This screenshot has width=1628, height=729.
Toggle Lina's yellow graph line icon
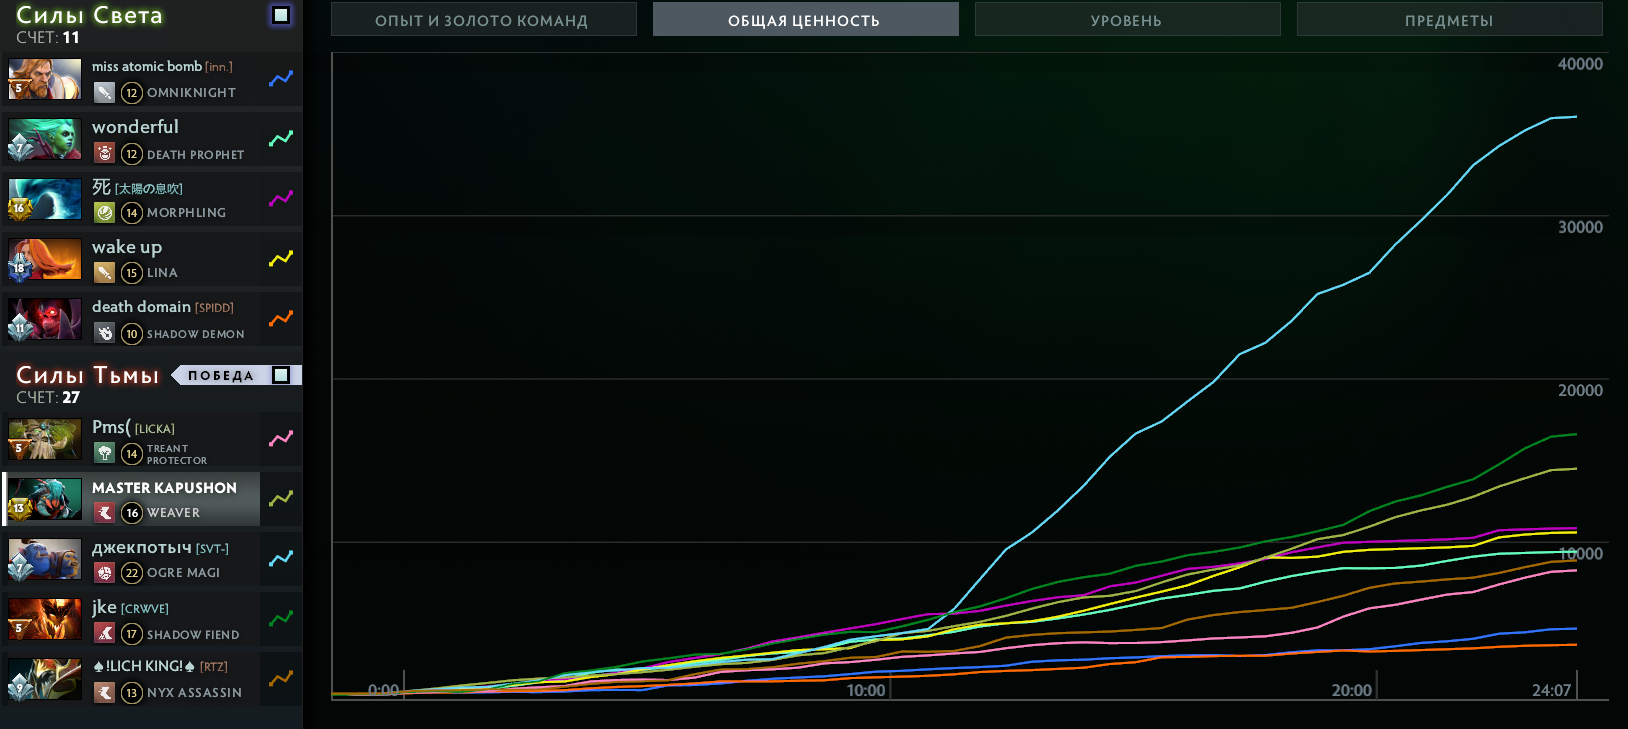point(281,258)
